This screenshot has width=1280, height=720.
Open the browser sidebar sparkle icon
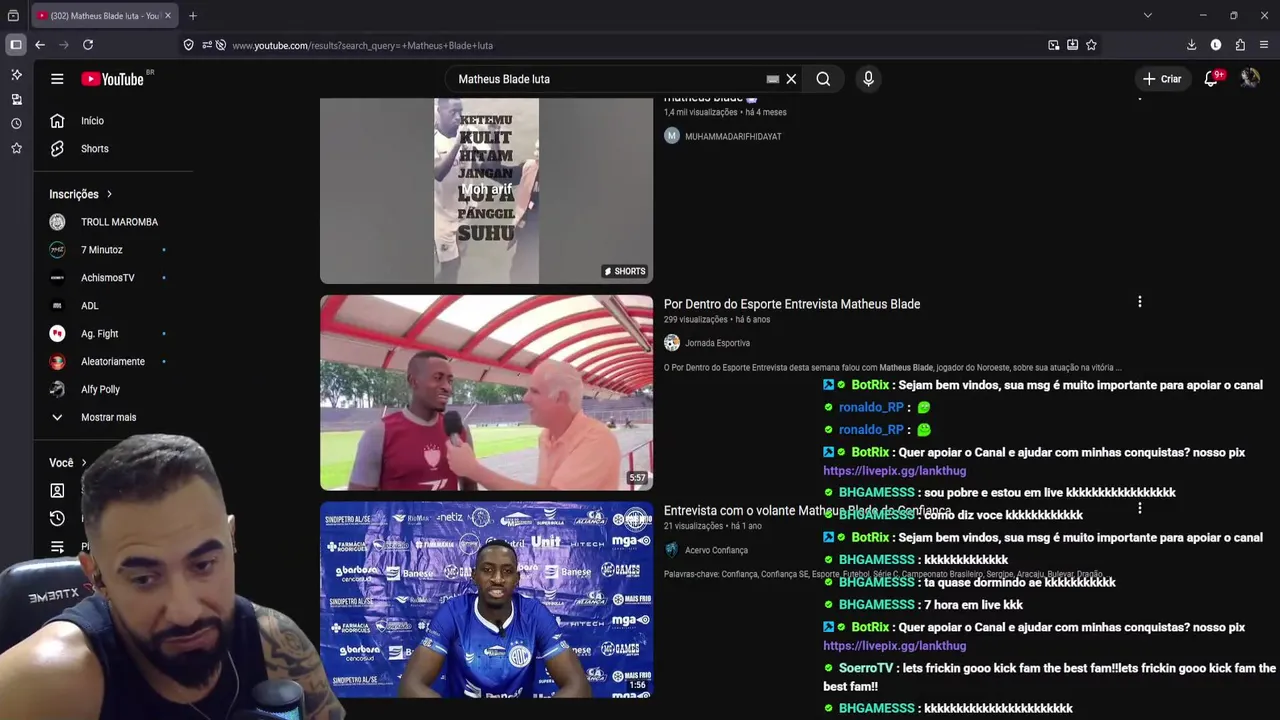16,75
